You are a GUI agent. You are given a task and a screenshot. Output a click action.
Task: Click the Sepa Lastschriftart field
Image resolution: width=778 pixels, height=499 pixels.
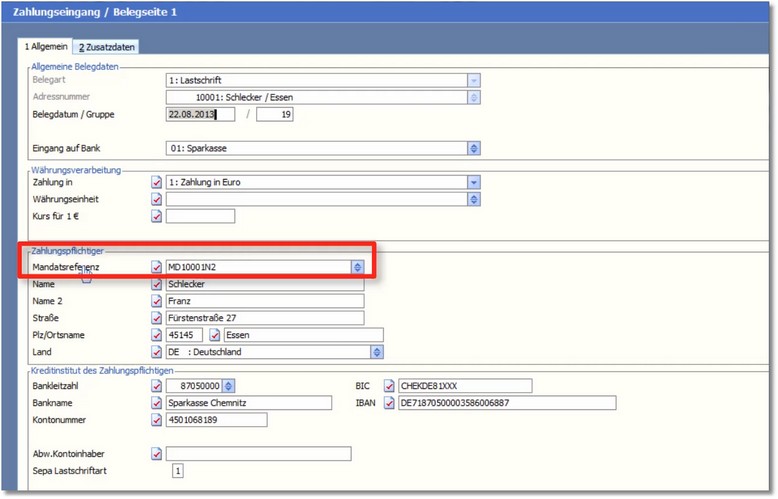(x=178, y=471)
